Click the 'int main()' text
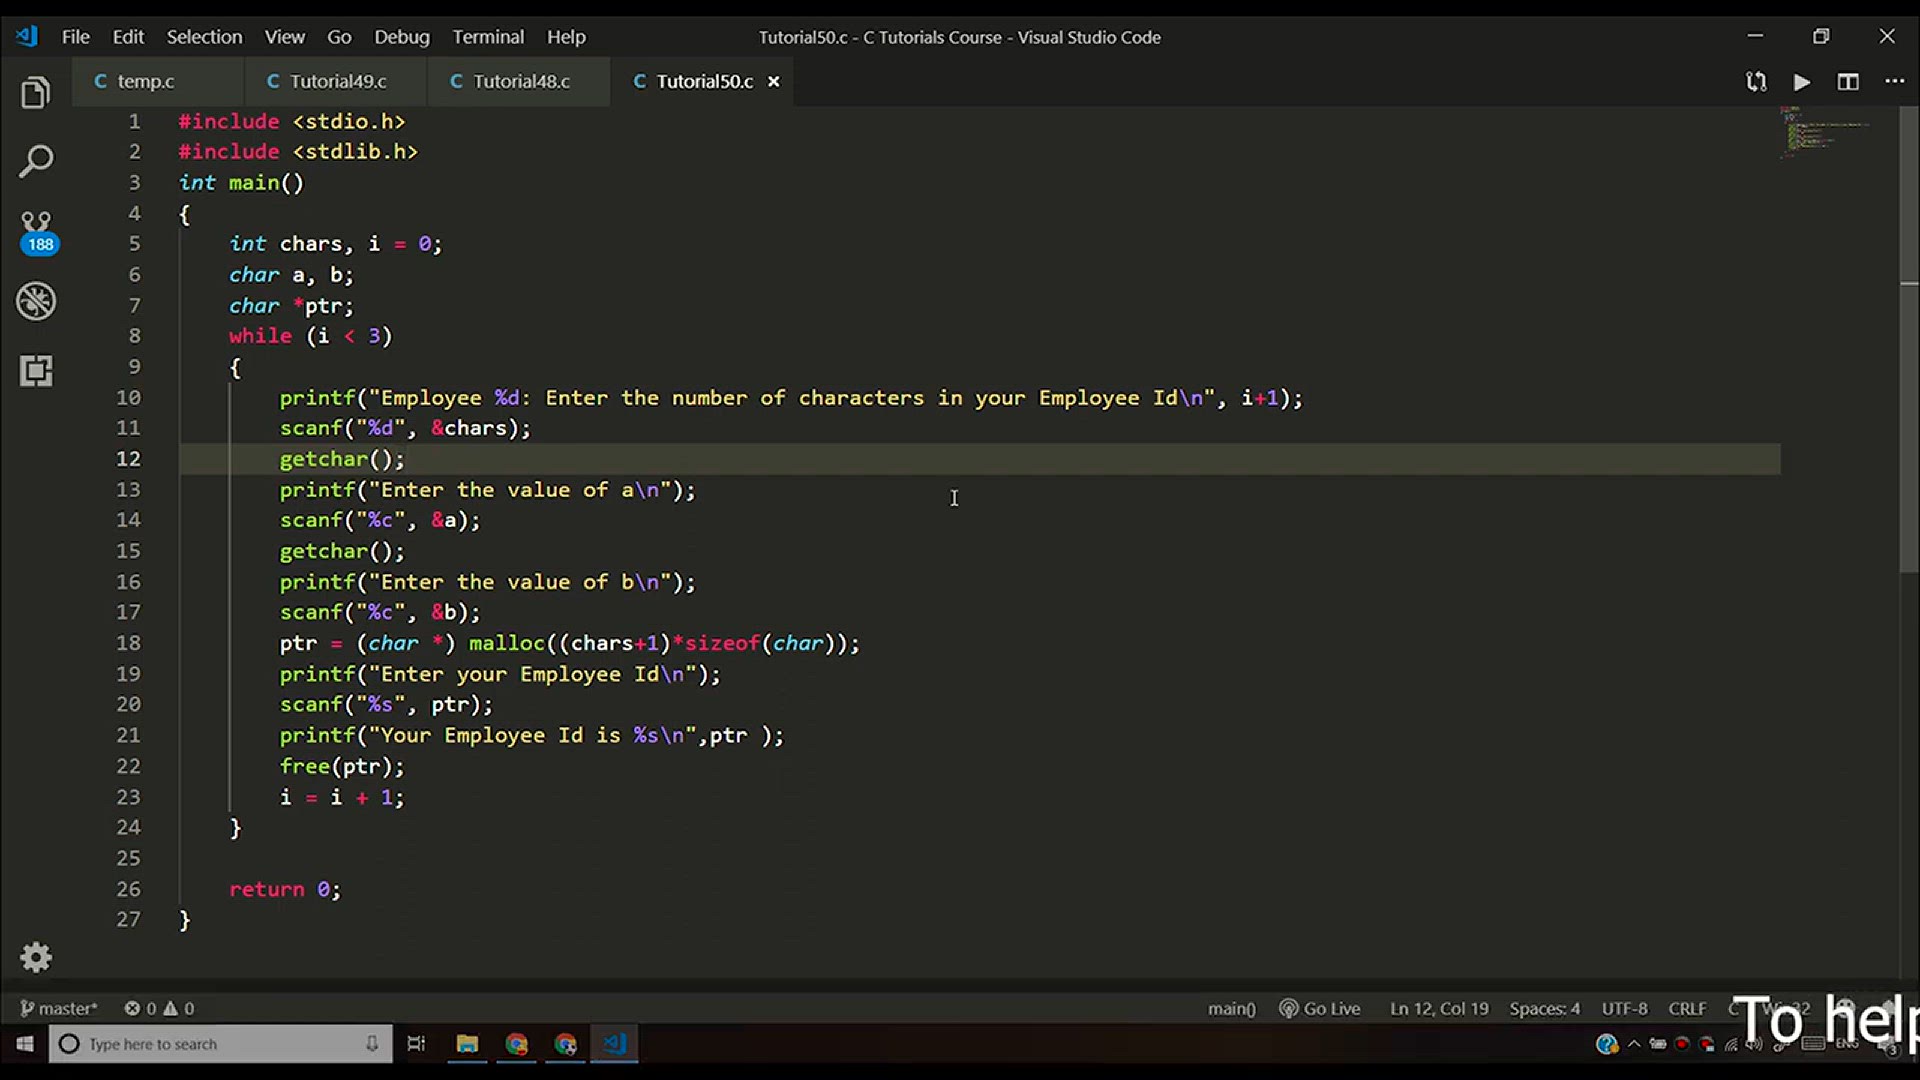Viewport: 1920px width, 1080px height. 241,183
